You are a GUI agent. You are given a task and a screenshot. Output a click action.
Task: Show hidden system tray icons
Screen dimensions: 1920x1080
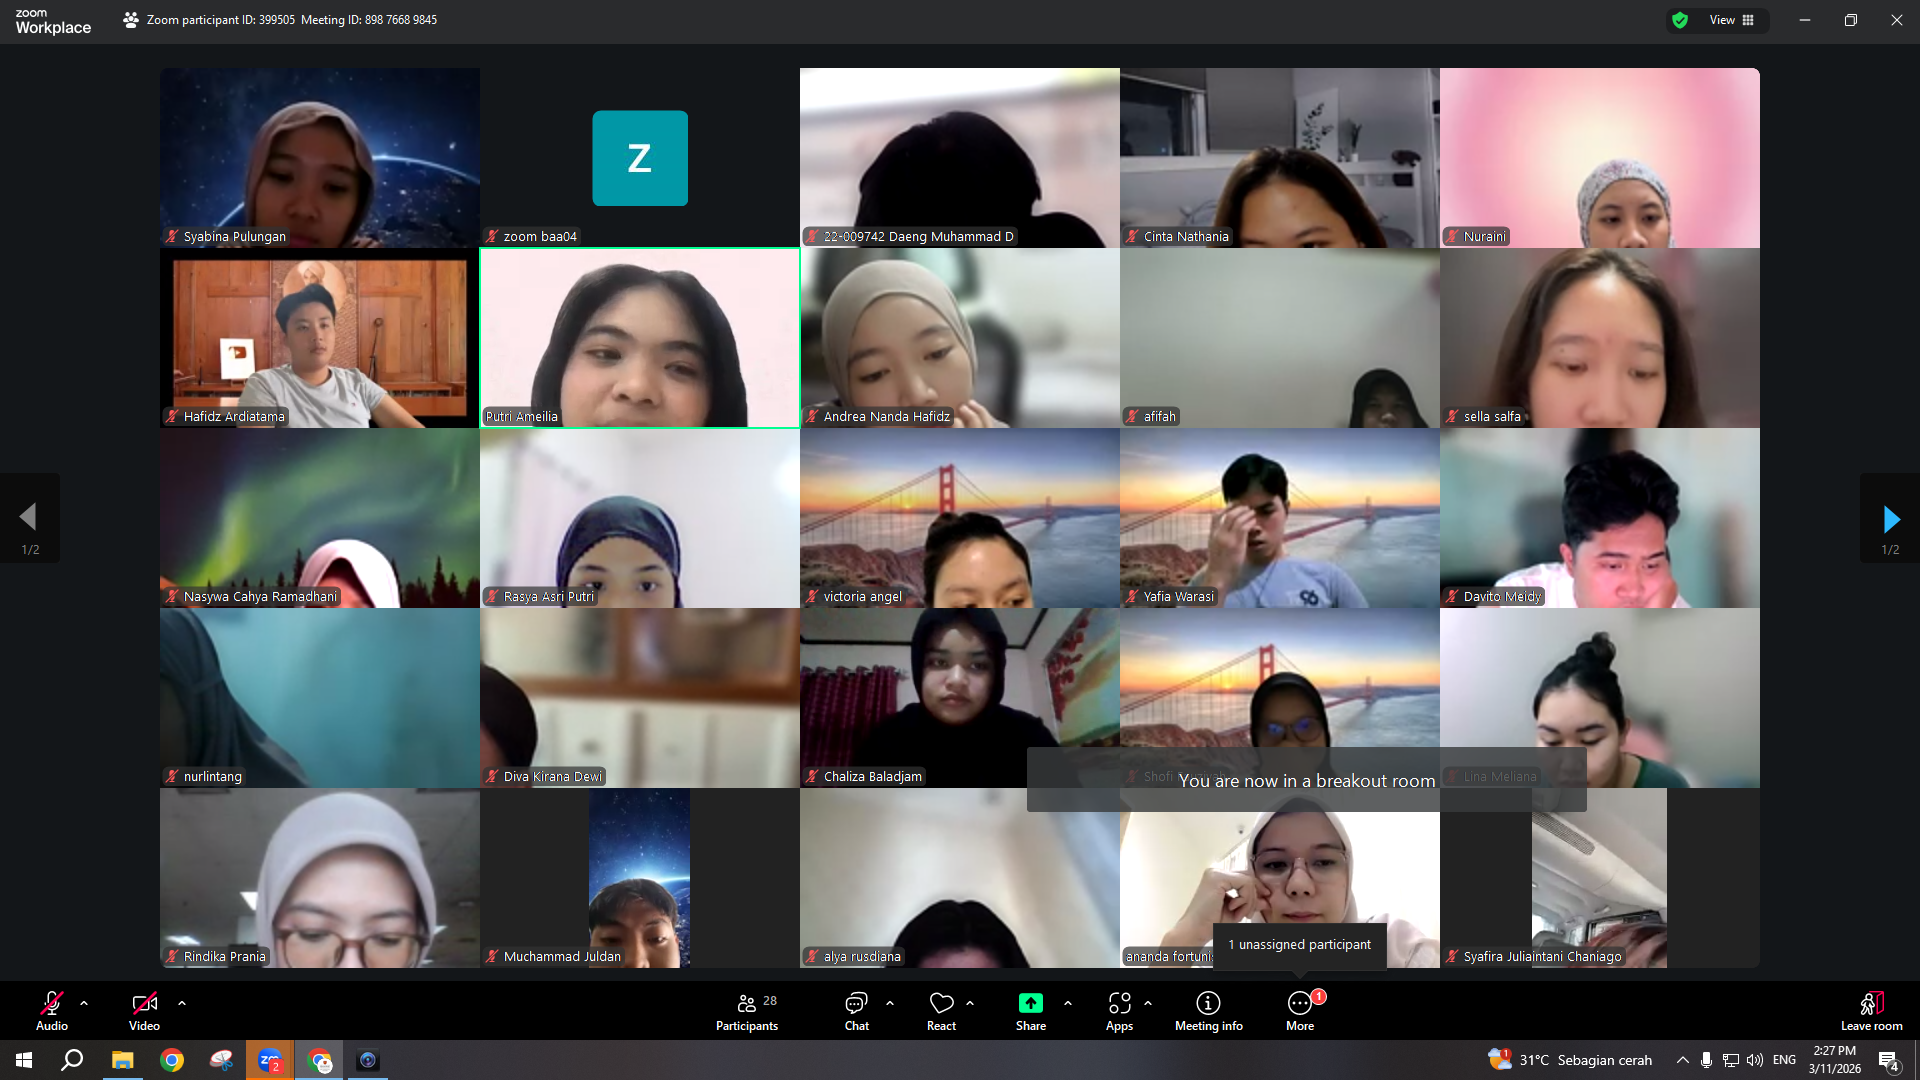1683,1060
